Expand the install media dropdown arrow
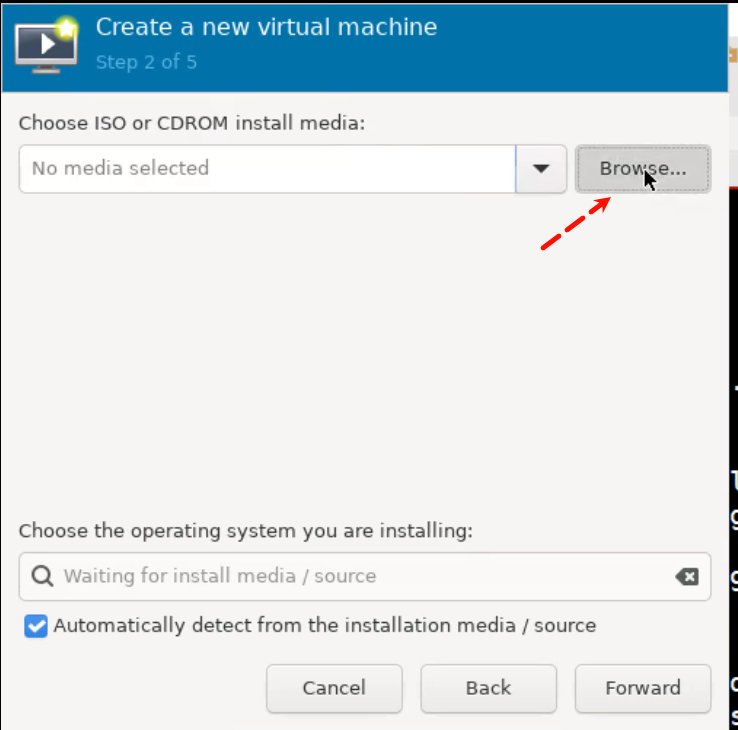Viewport: 738px width, 730px height. 541,169
